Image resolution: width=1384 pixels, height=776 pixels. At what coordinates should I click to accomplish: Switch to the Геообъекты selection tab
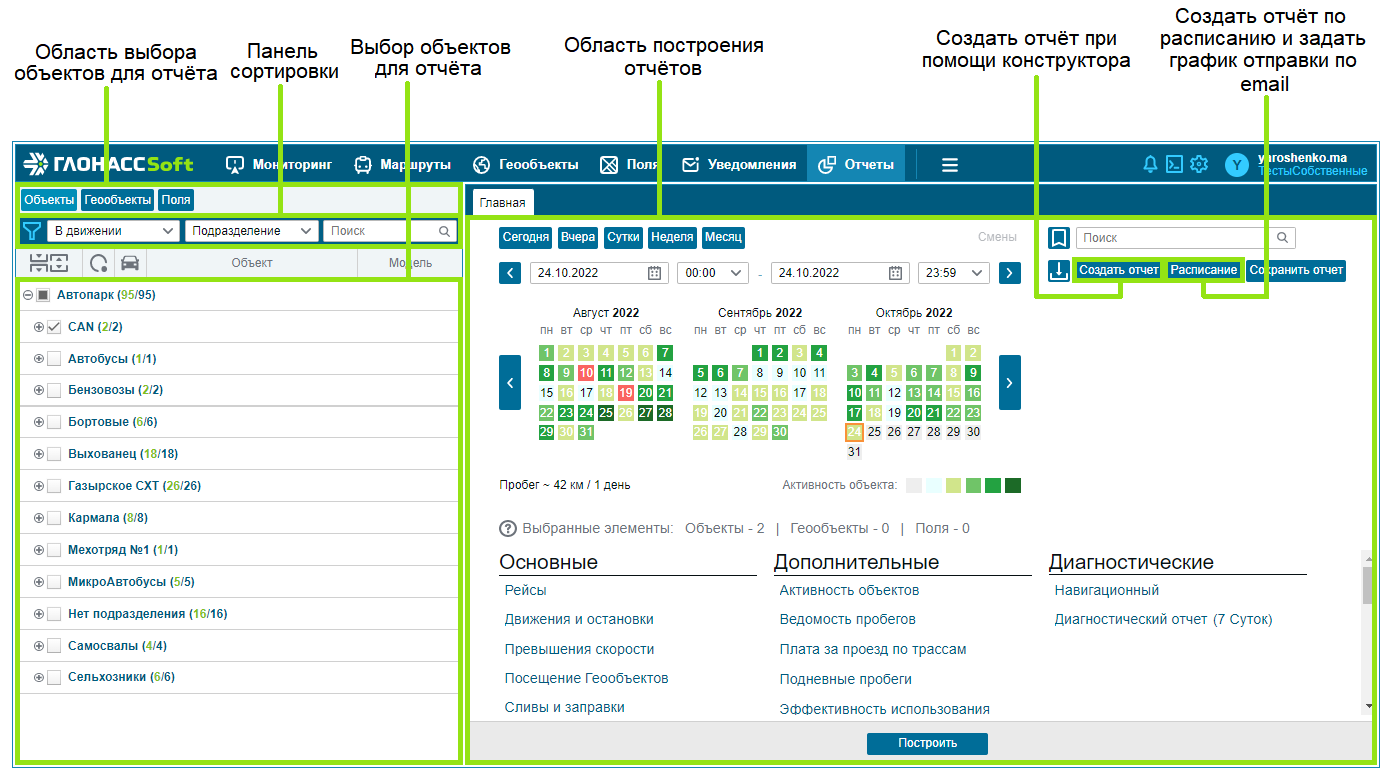coord(118,200)
